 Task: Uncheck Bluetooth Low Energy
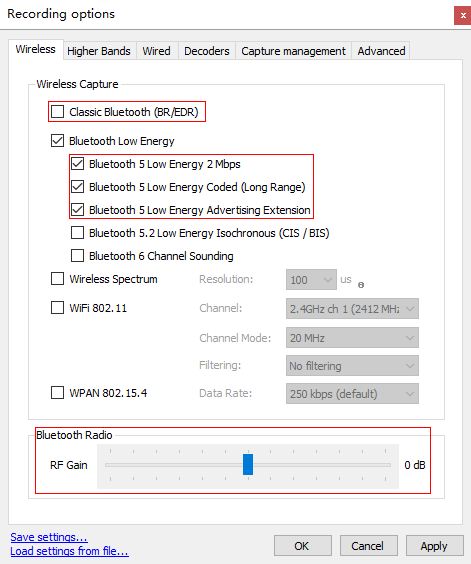(x=58, y=141)
